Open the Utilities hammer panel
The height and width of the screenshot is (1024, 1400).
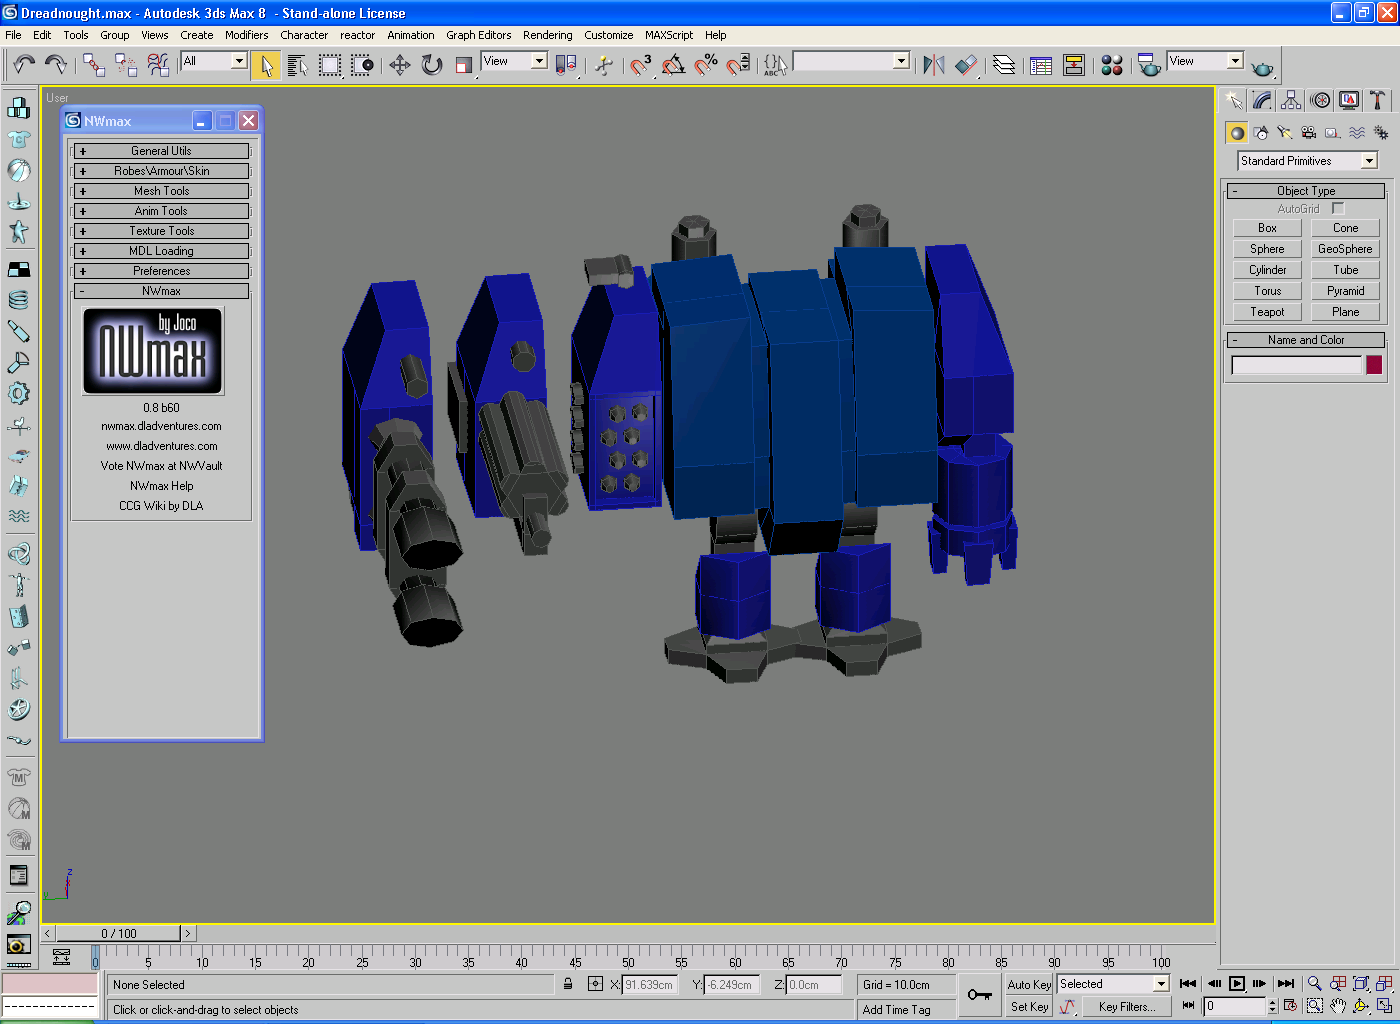coord(1378,100)
